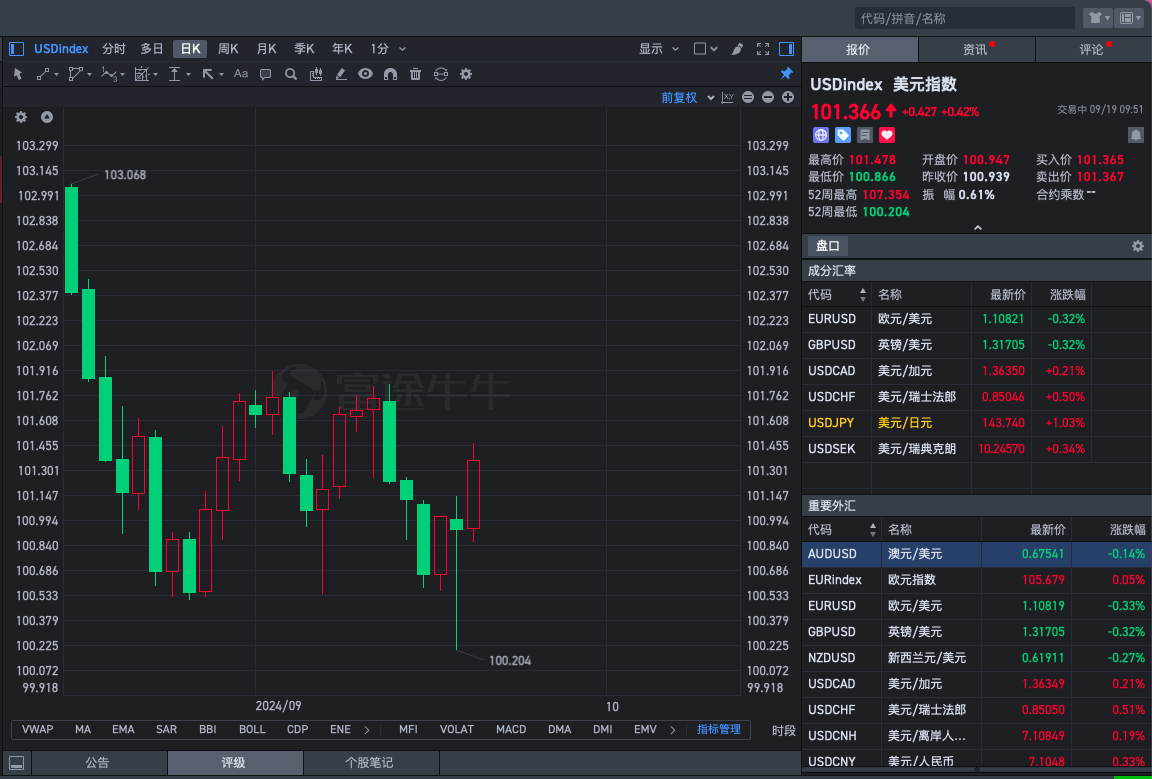Click the sync drawings icon
The image size is (1152, 779).
[440, 73]
